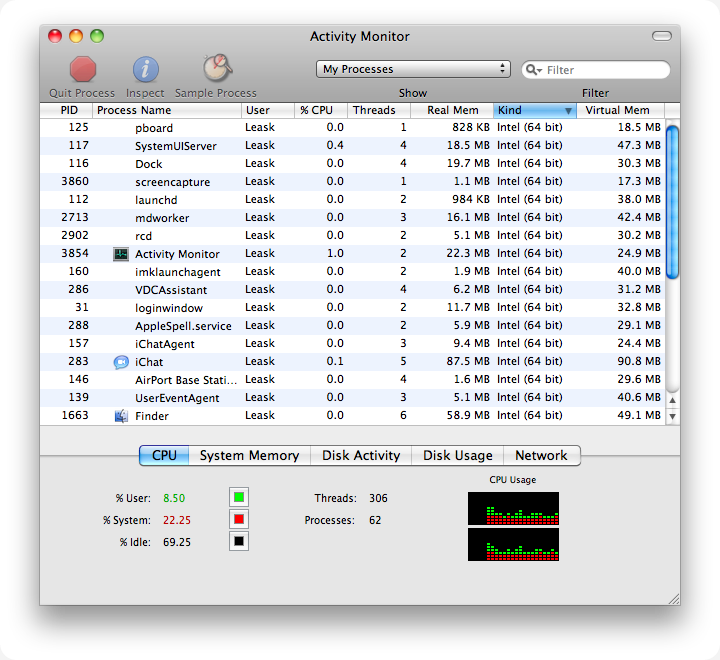
Task: Sort by Process Name column header
Action: tap(167, 110)
